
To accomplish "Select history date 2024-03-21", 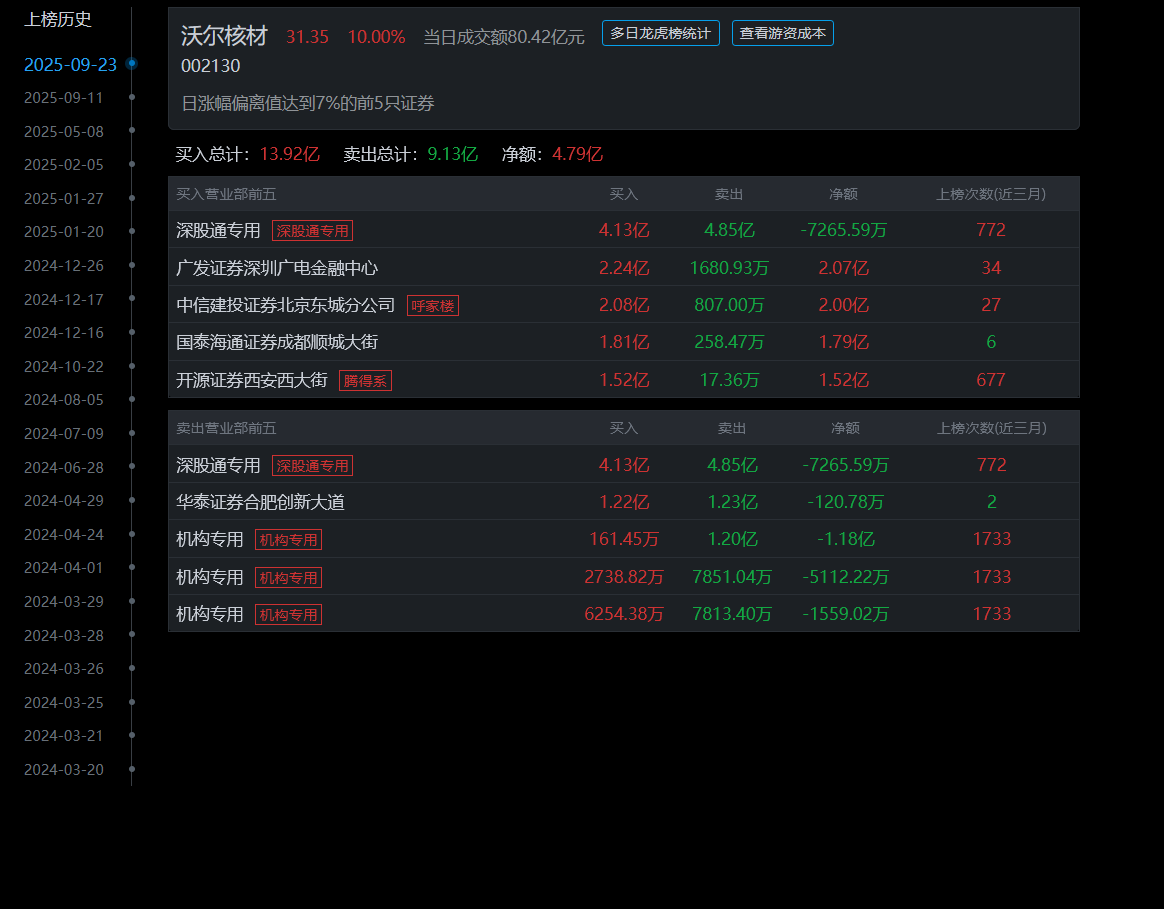I will [64, 735].
